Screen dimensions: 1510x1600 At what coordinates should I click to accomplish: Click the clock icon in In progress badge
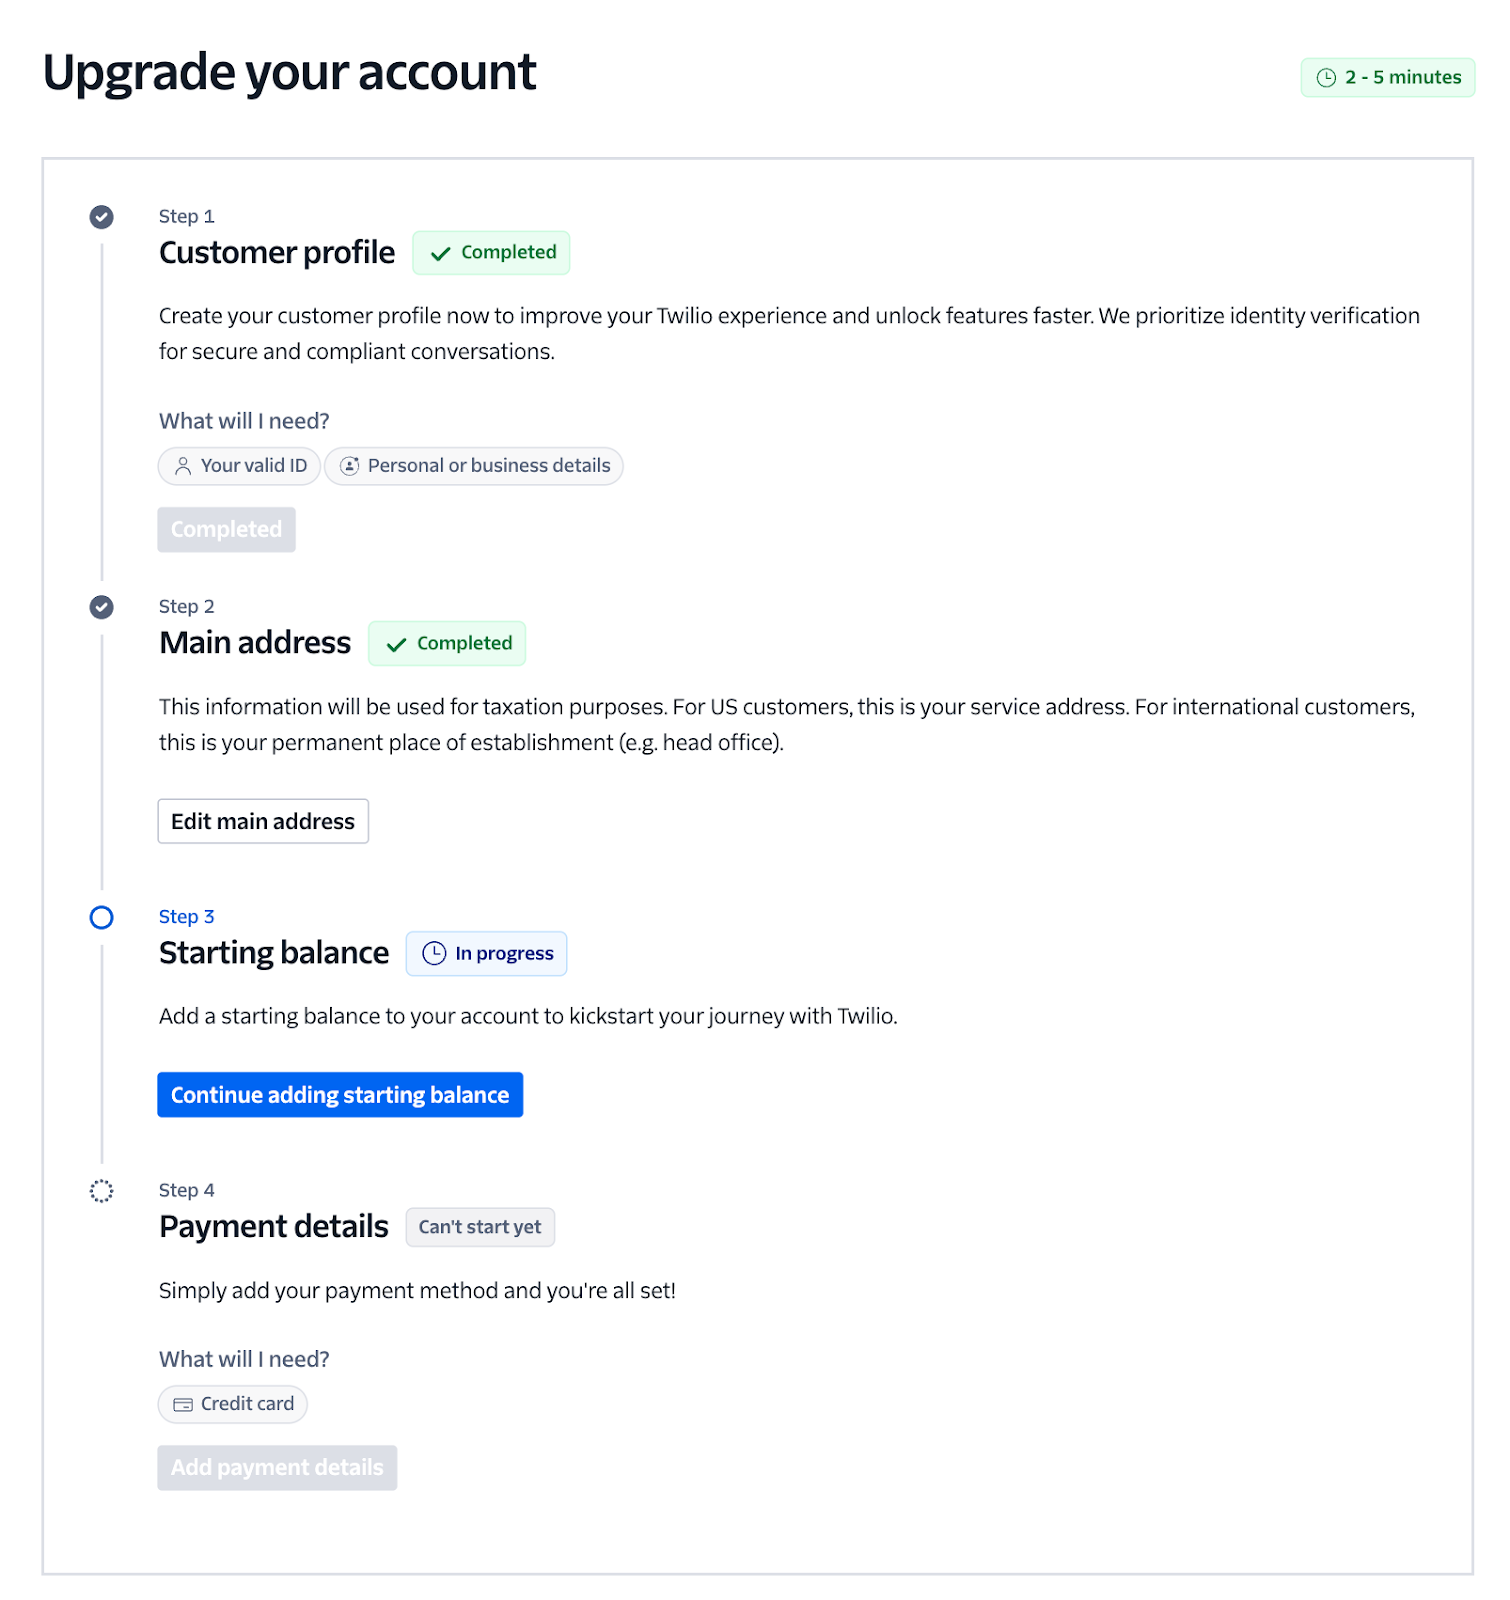[434, 954]
